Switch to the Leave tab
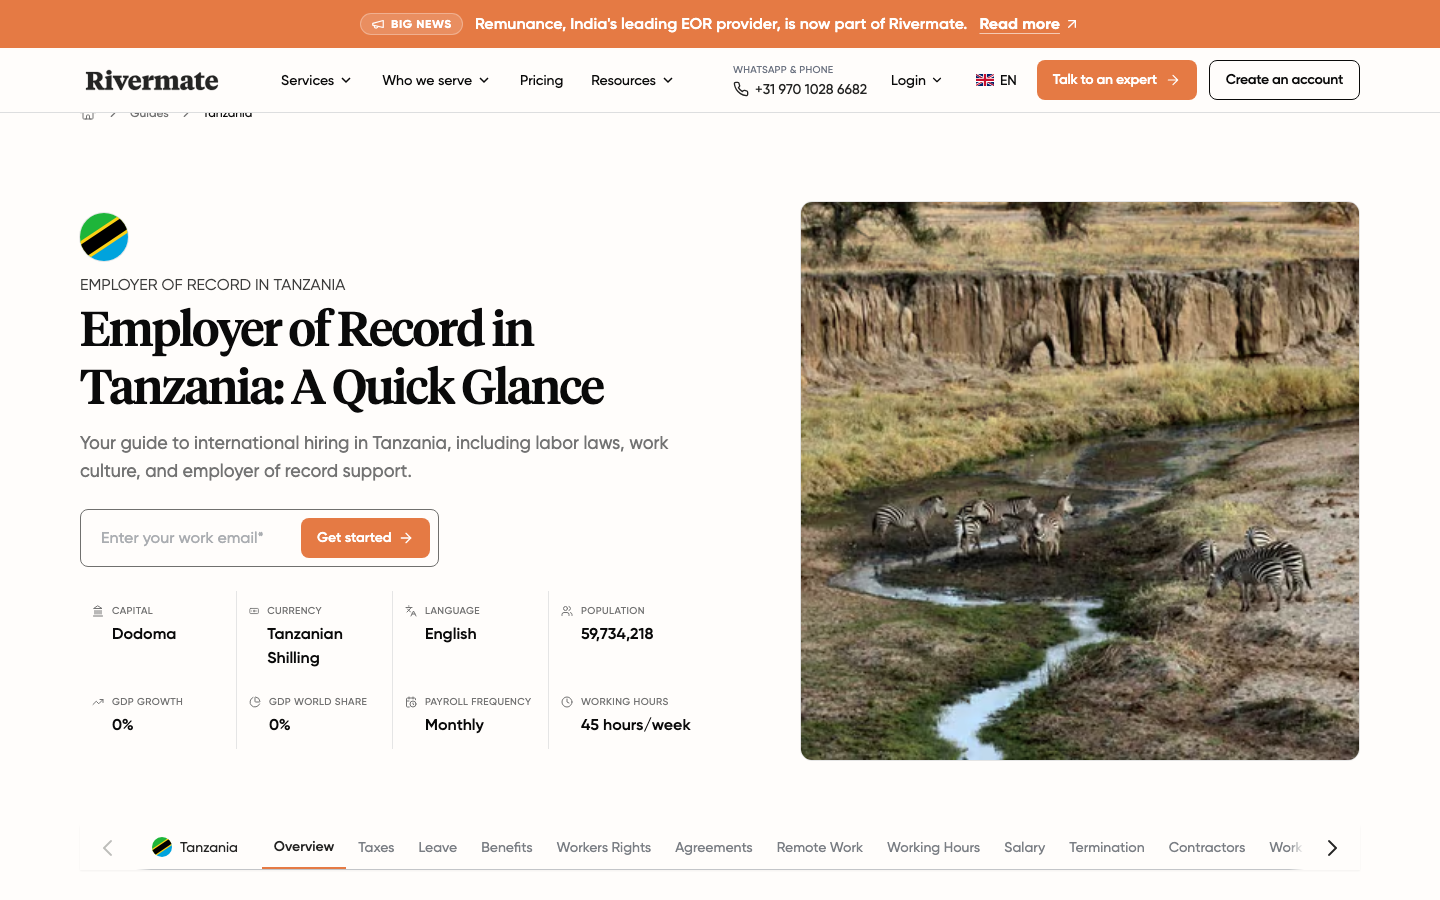The image size is (1440, 900). [x=437, y=847]
